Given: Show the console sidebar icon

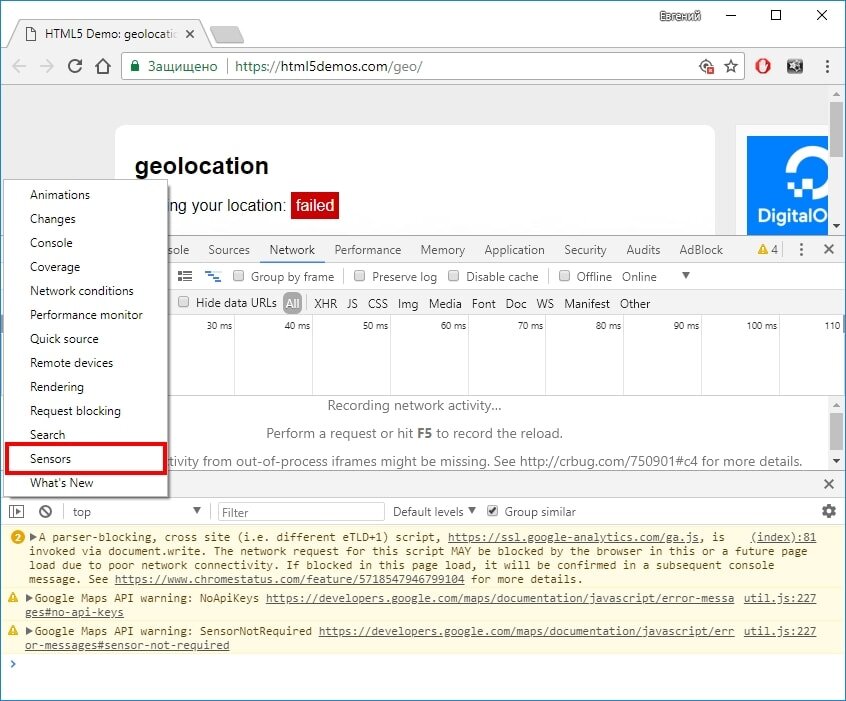Looking at the screenshot, I should click(x=17, y=512).
